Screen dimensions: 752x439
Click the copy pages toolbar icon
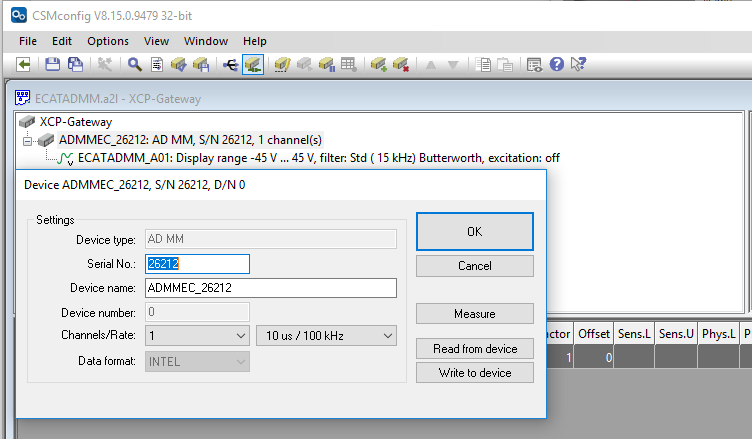tap(483, 64)
